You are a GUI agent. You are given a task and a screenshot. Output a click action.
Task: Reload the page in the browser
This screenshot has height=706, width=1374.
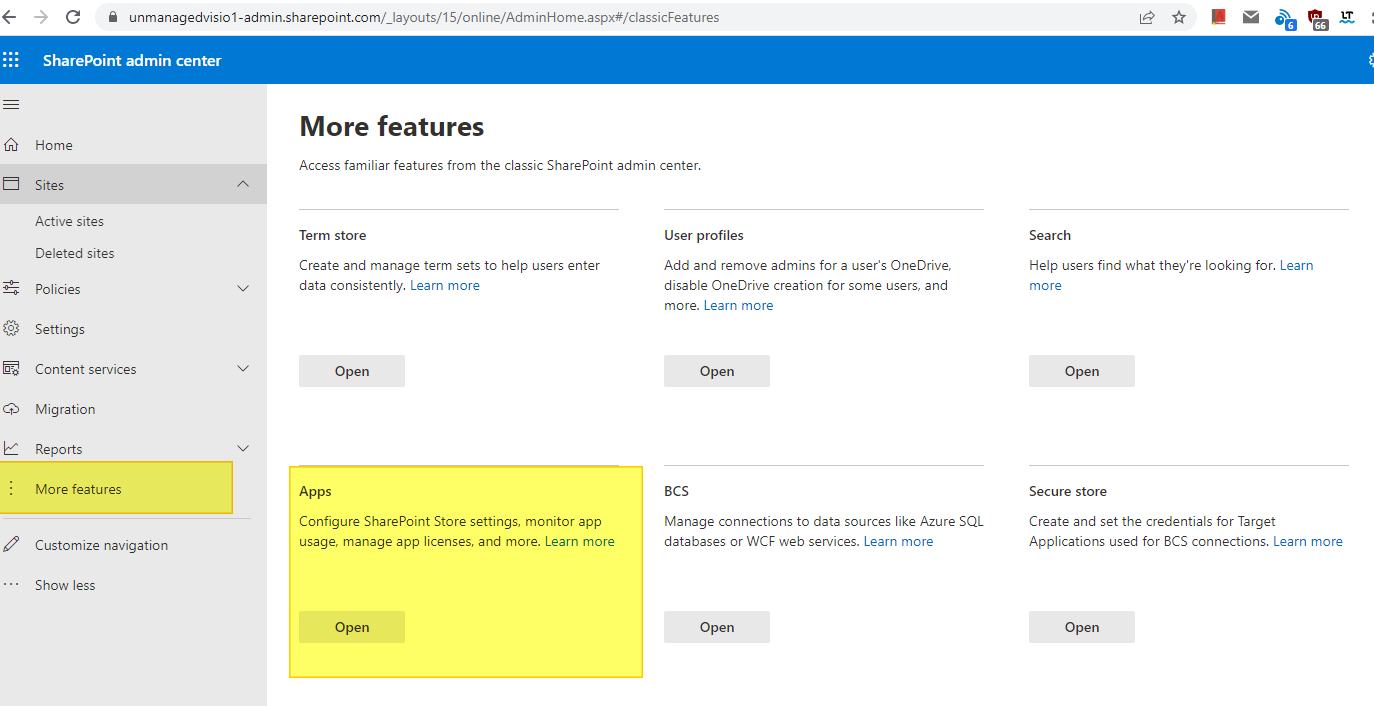73,17
